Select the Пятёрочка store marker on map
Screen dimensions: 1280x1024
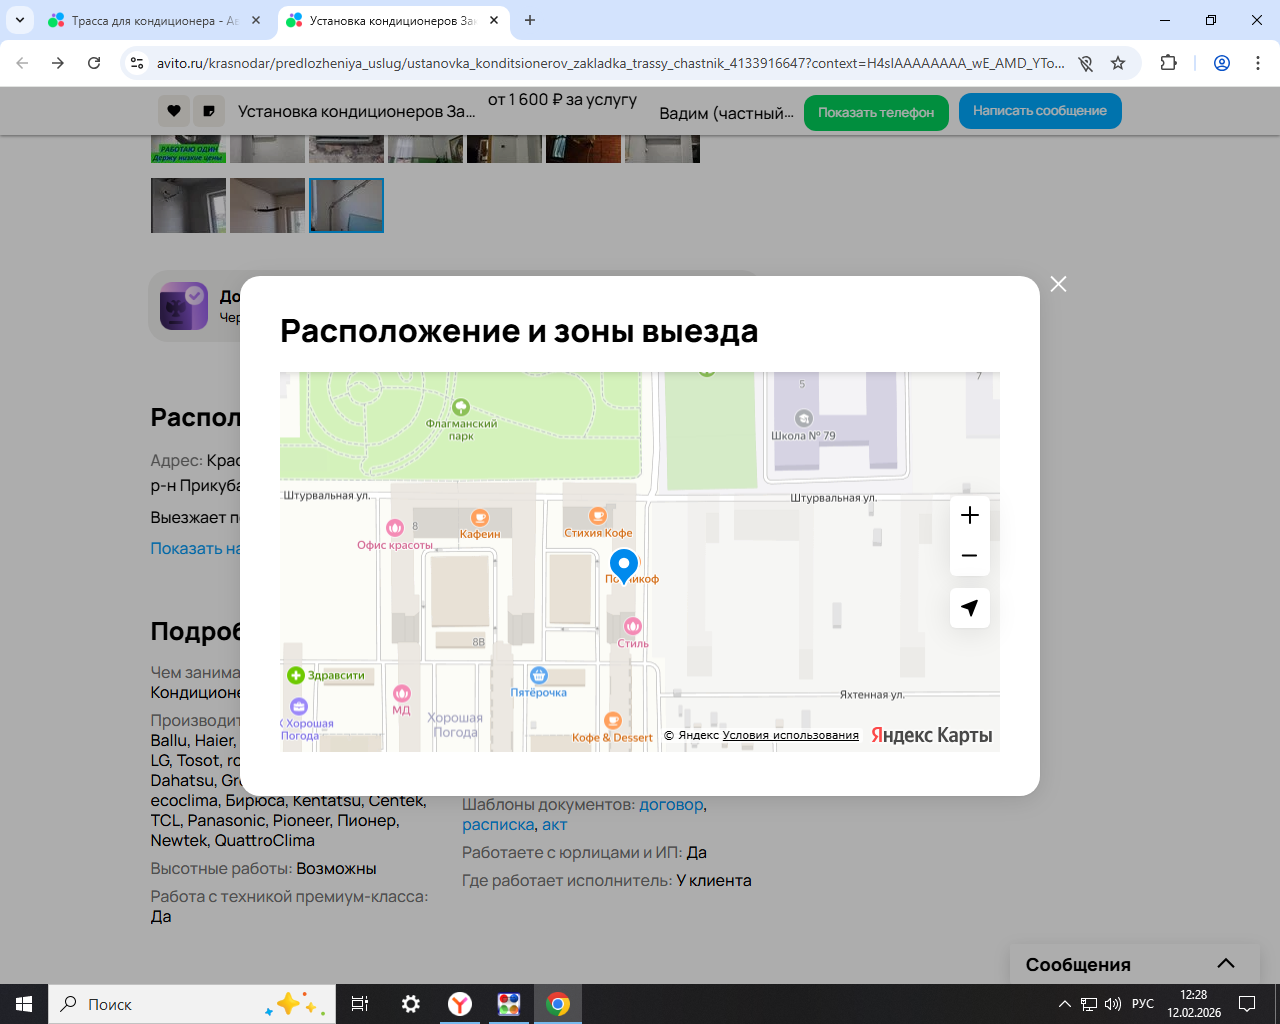(x=539, y=676)
